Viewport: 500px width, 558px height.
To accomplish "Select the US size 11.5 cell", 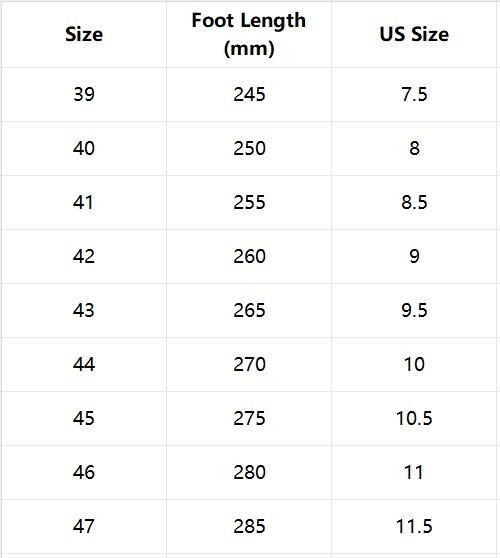I will coord(414,526).
